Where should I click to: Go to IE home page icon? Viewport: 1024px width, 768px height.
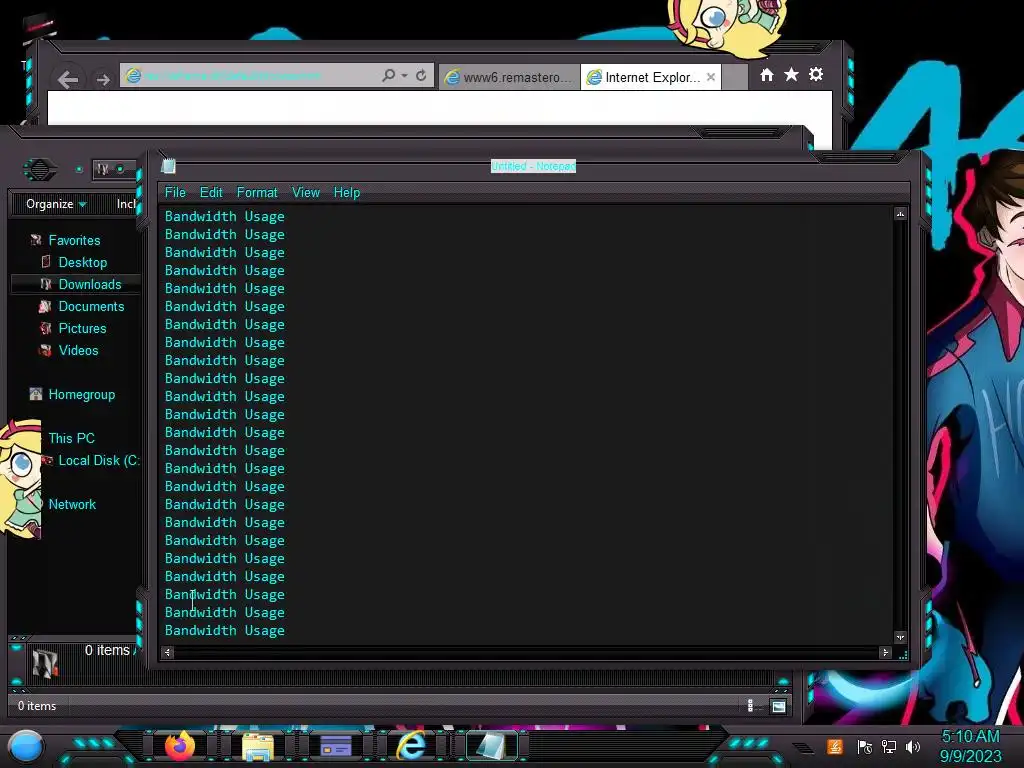767,74
